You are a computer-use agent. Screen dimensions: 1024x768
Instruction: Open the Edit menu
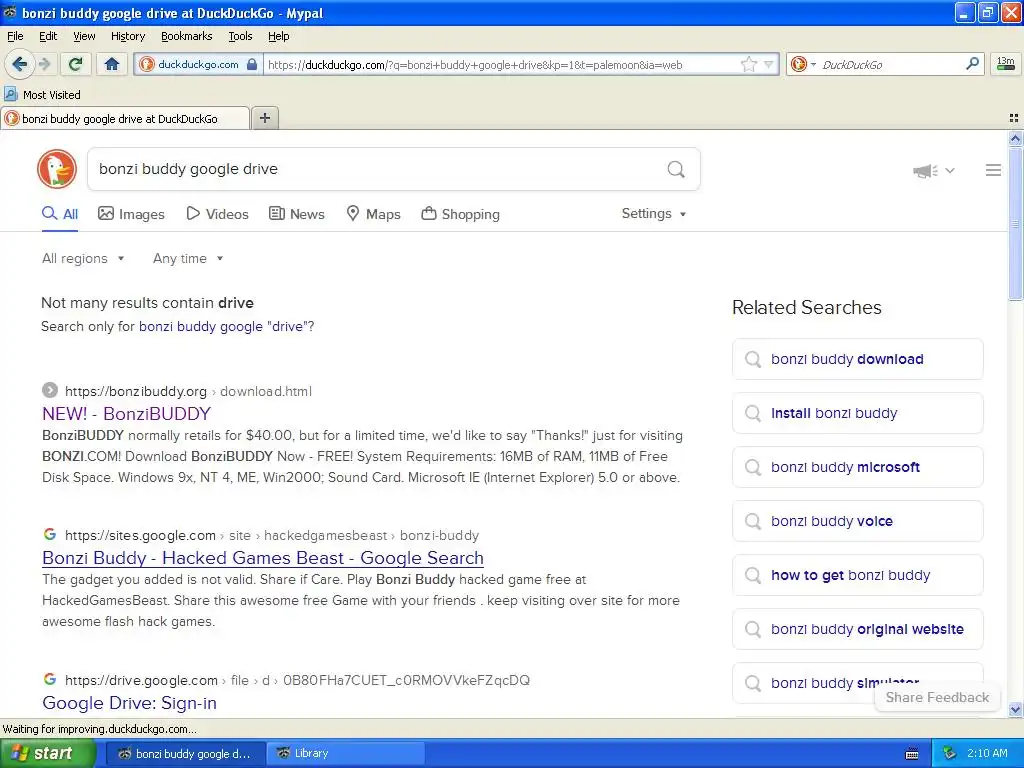pyautogui.click(x=48, y=36)
